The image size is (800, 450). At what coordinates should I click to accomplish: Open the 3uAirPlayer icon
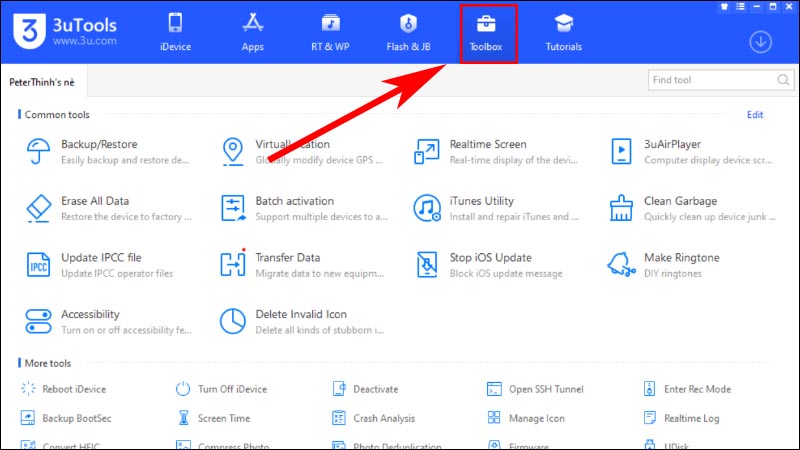pos(621,152)
